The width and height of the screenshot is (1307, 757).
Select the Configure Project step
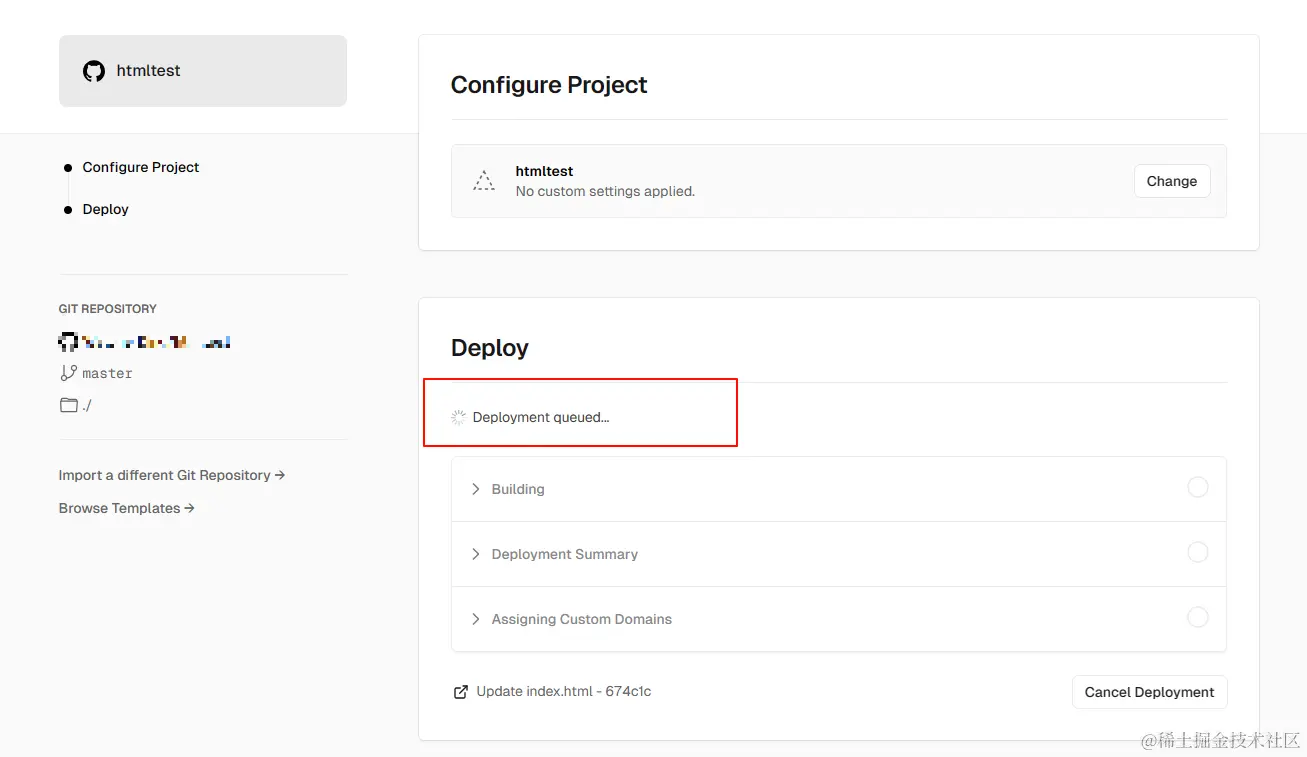pos(141,167)
